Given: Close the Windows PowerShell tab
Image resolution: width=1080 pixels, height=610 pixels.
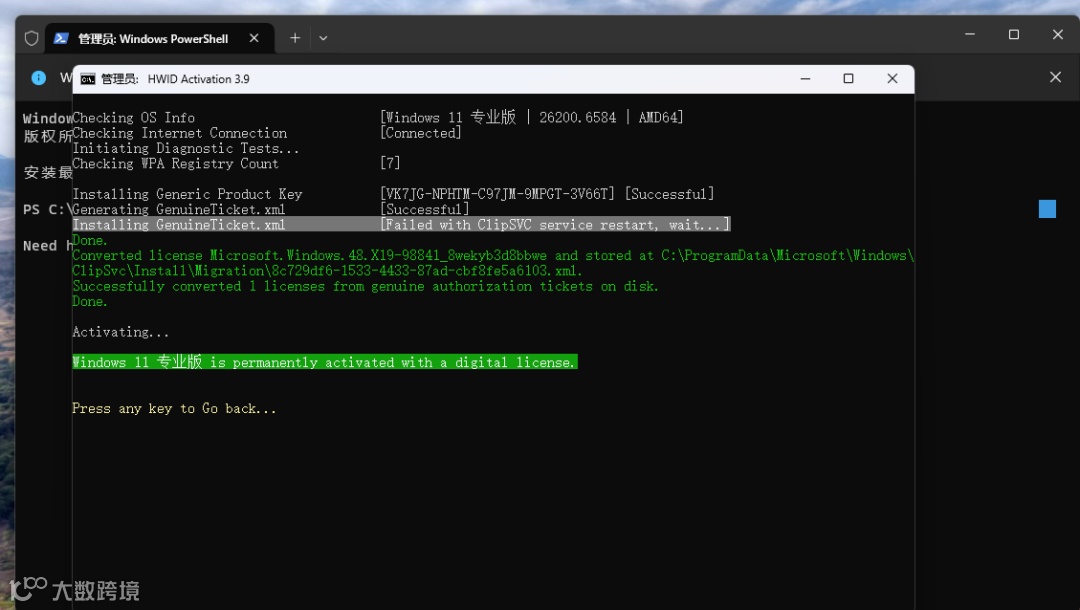Looking at the screenshot, I should click(x=254, y=38).
